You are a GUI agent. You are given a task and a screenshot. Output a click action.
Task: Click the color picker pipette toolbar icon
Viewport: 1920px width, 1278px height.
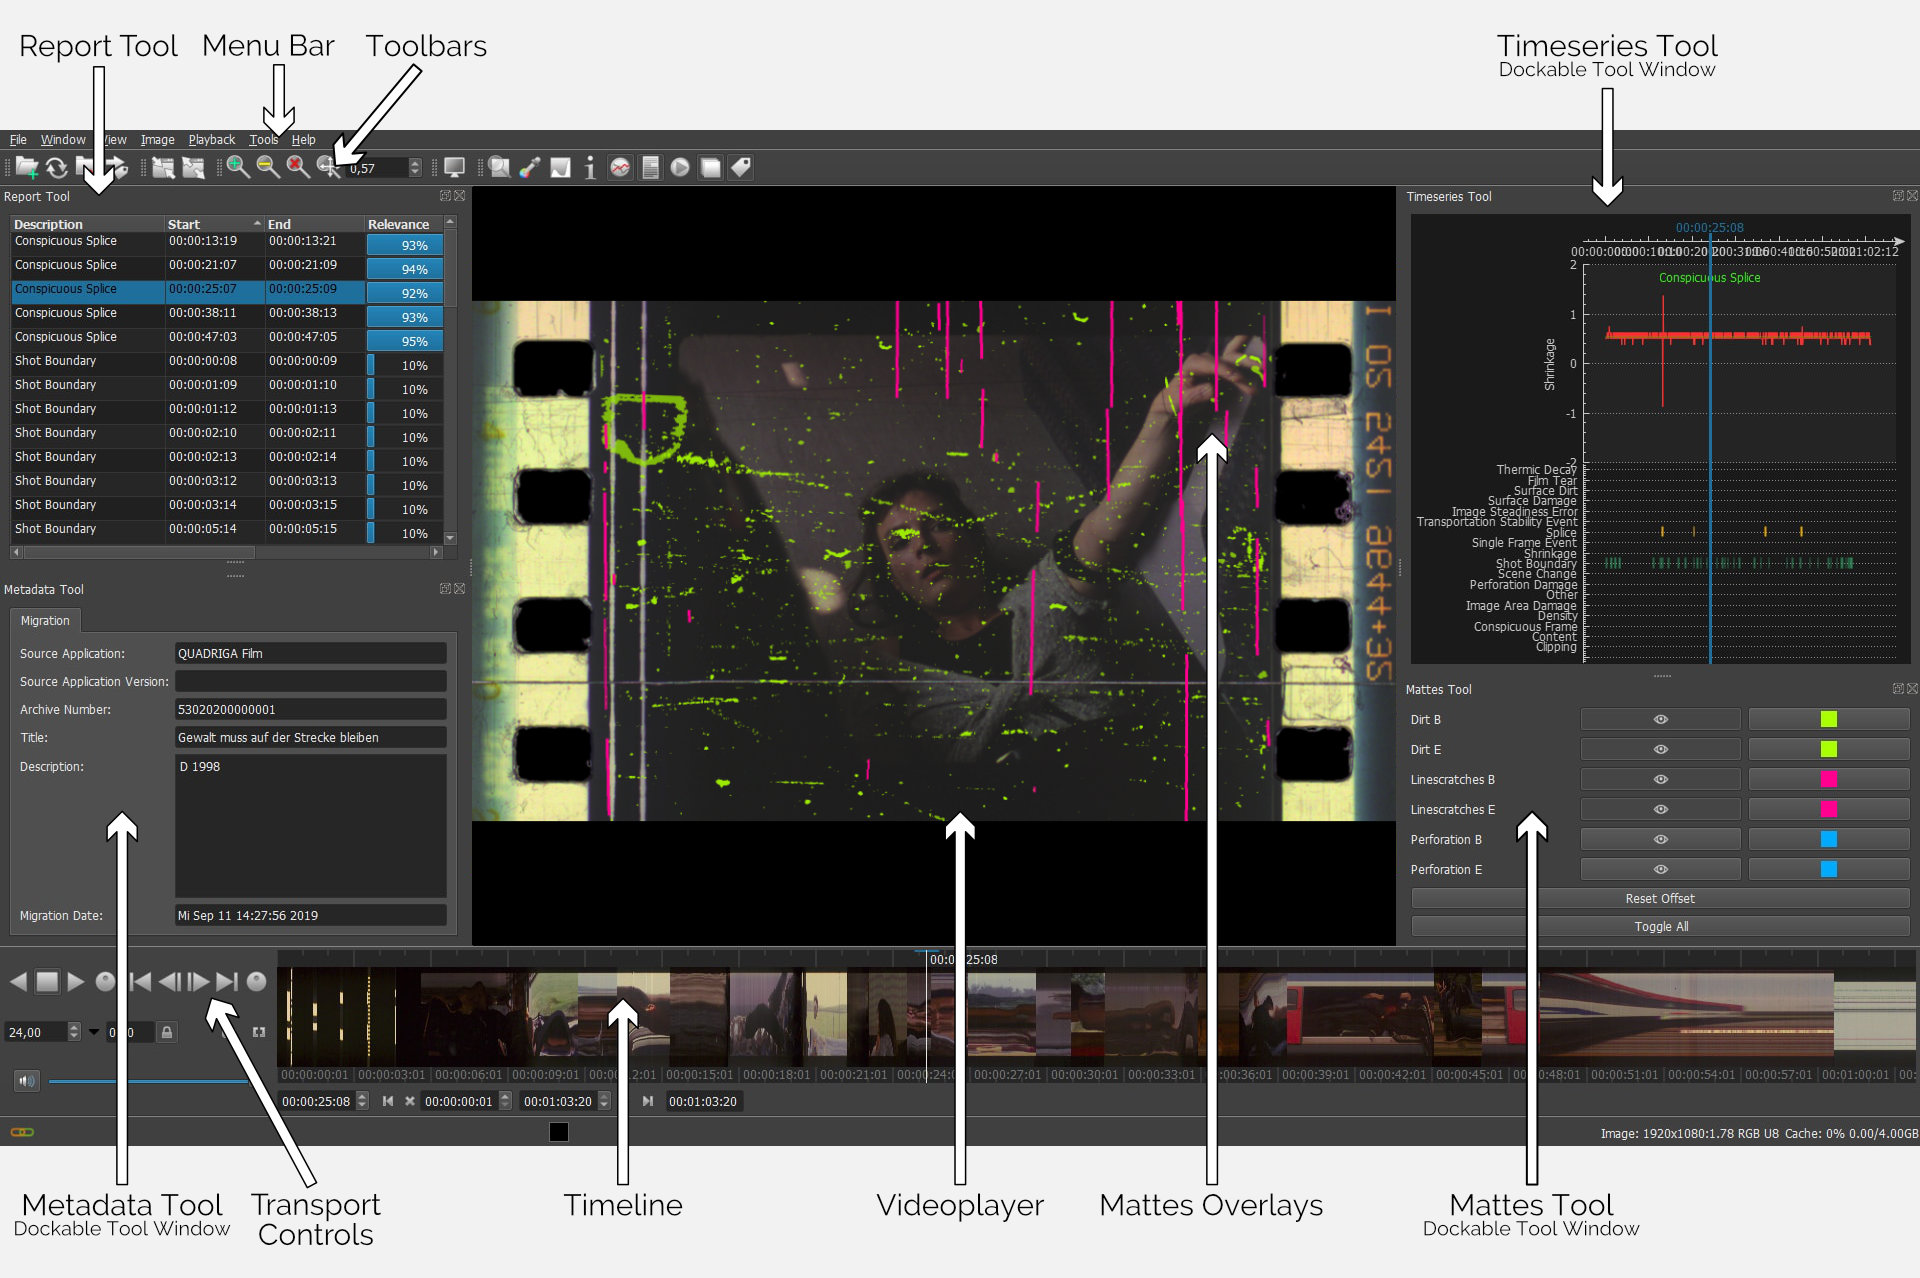tap(530, 167)
